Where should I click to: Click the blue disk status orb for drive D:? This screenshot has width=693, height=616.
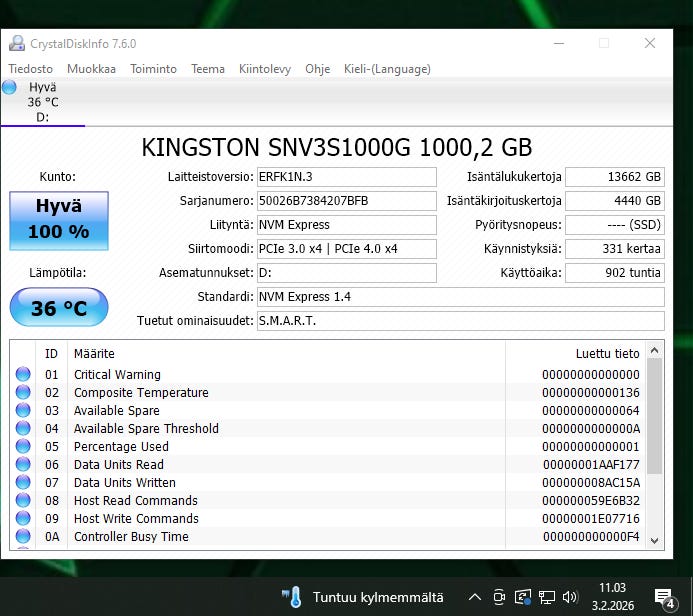[x=10, y=87]
